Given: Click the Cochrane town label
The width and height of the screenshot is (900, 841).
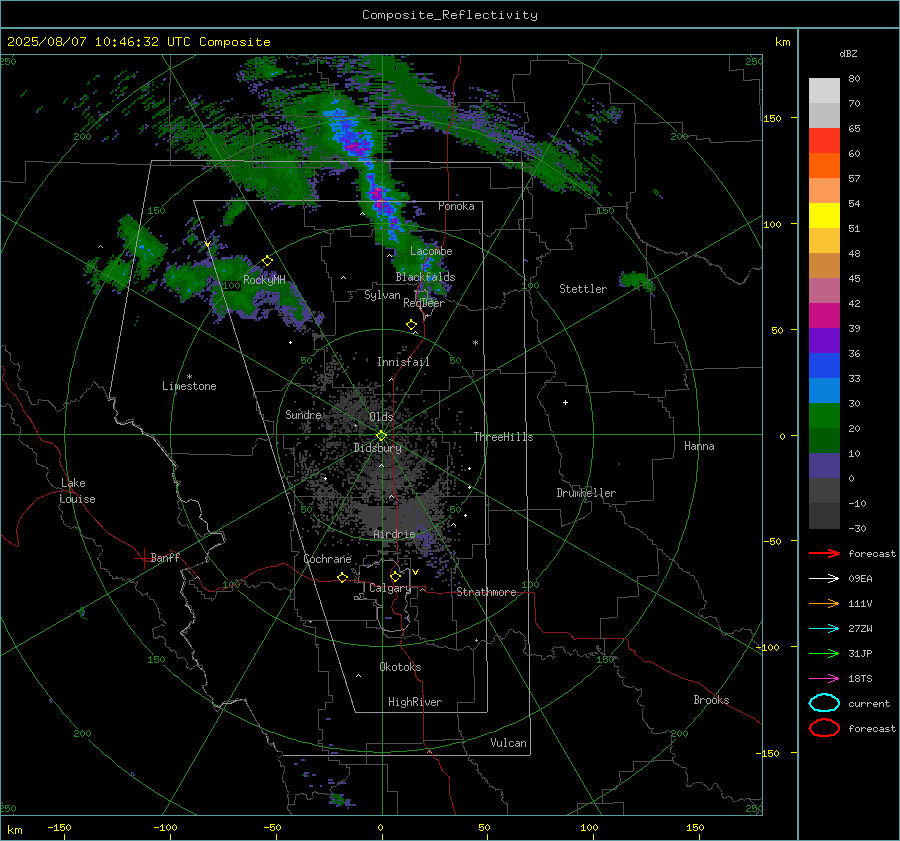Looking at the screenshot, I should pyautogui.click(x=327, y=559).
